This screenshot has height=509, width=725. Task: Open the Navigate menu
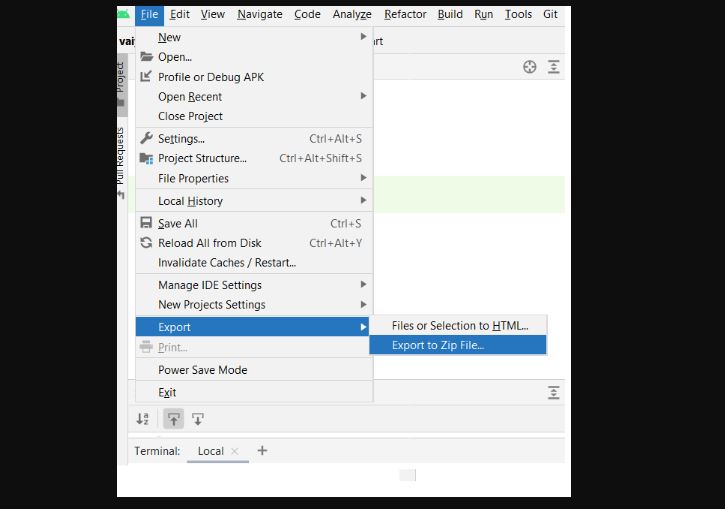pyautogui.click(x=260, y=14)
